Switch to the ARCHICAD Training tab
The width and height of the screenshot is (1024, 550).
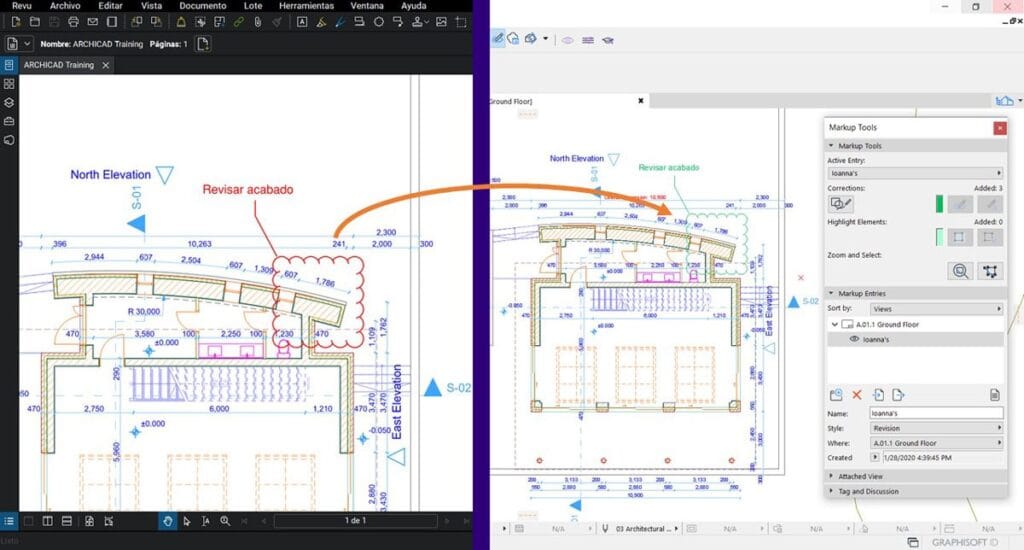59,65
